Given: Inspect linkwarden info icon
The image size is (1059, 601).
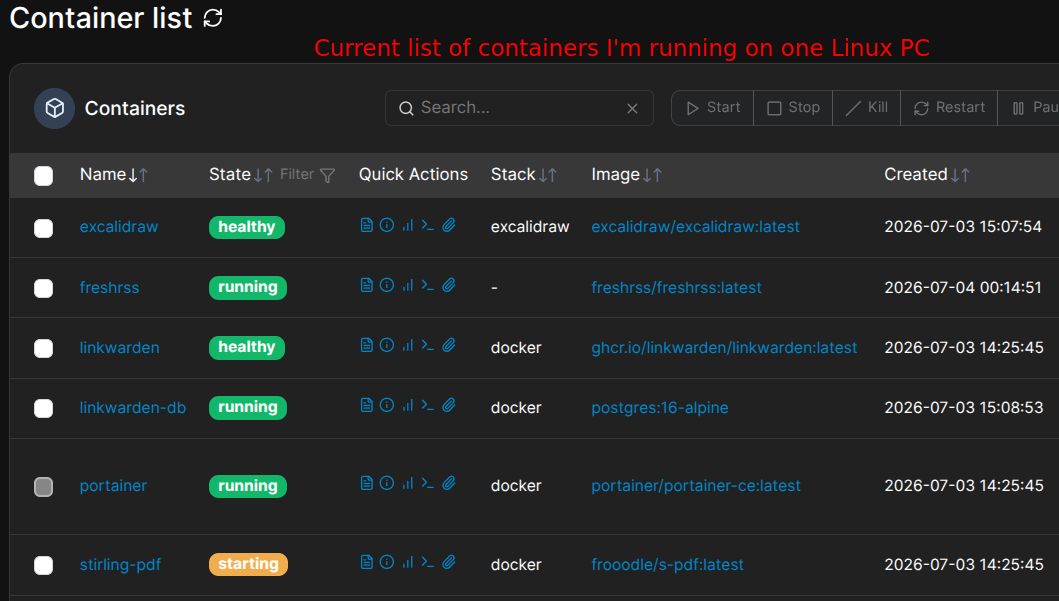Looking at the screenshot, I should pos(387,345).
